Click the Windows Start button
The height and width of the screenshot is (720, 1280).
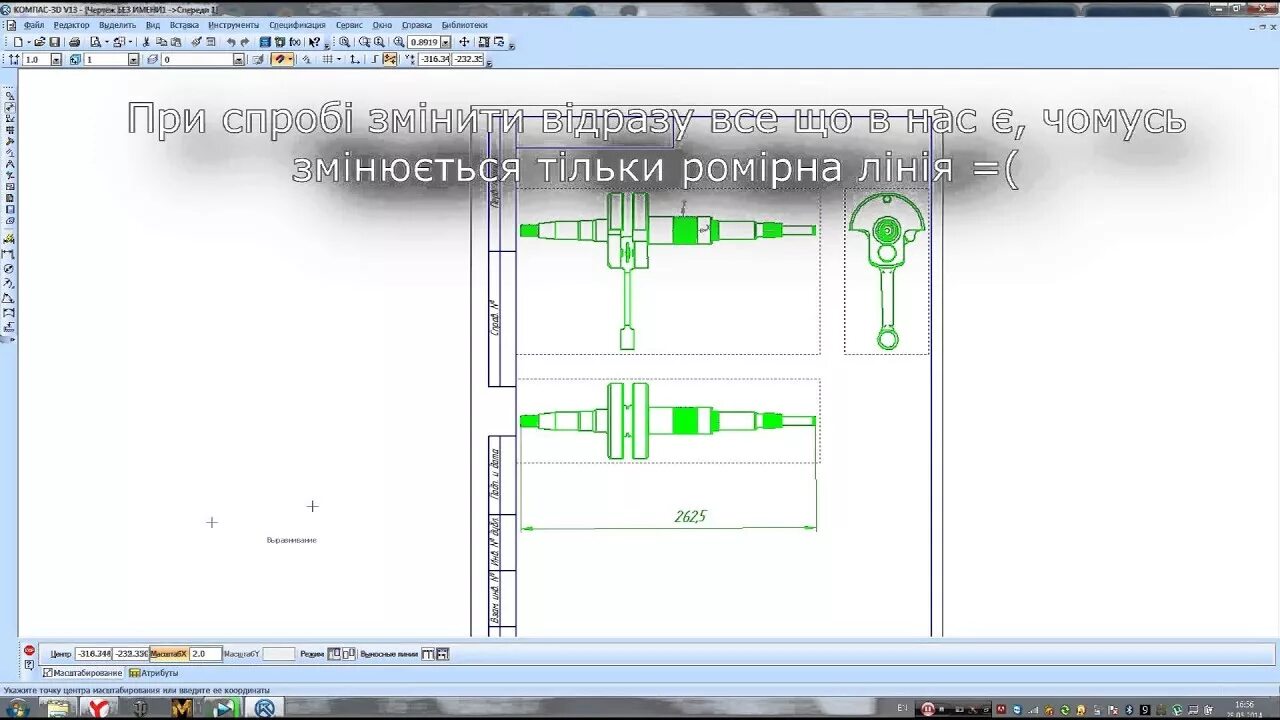point(17,708)
